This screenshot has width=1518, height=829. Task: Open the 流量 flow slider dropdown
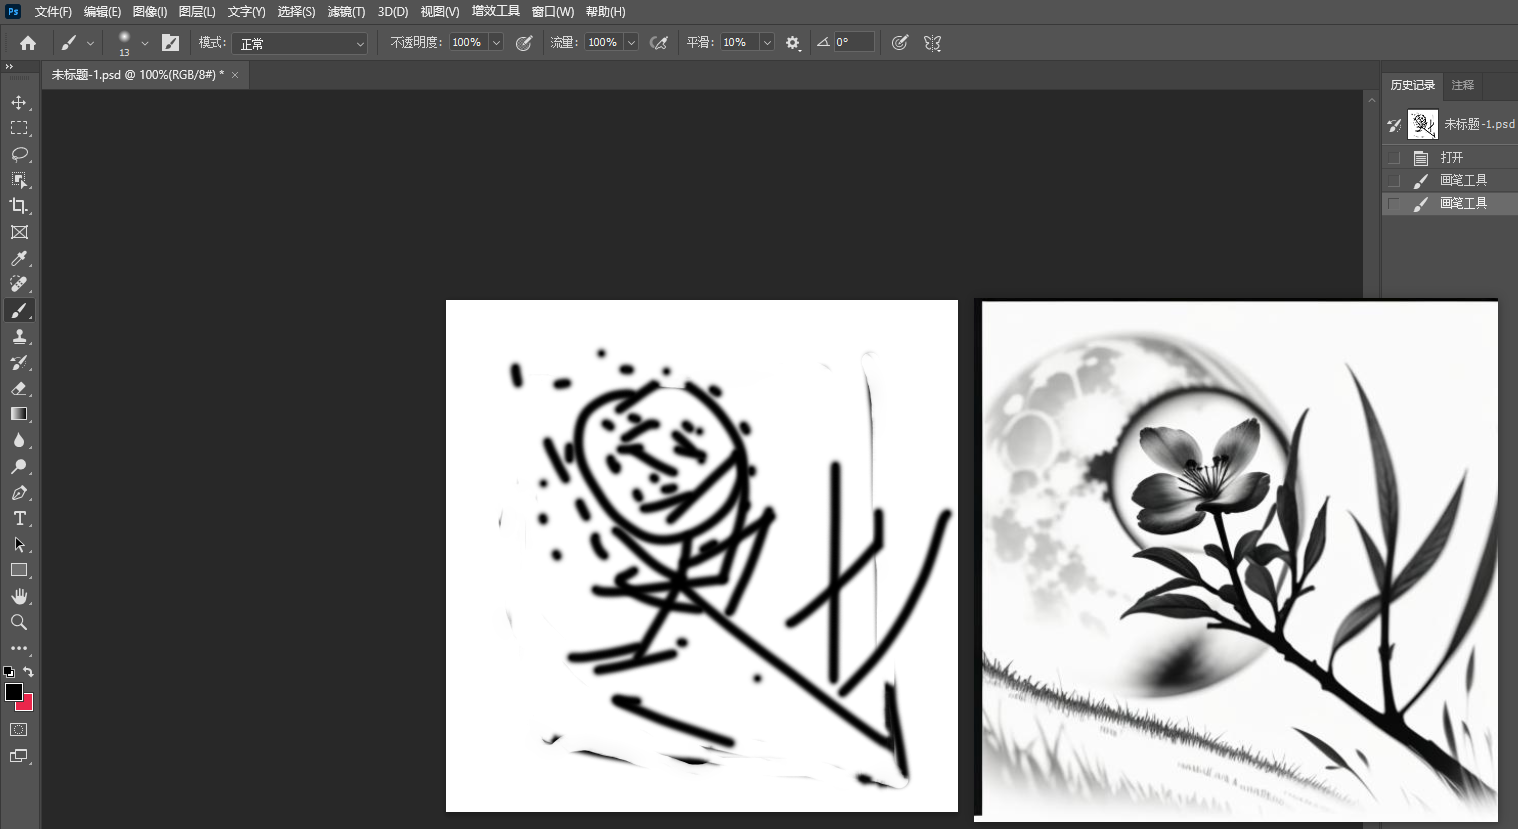(631, 43)
